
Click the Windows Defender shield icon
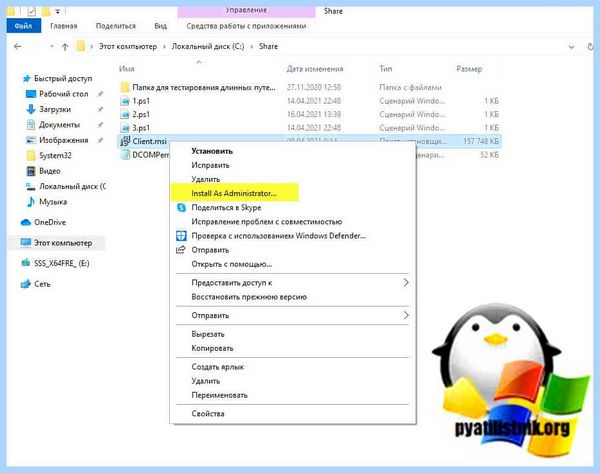pos(181,236)
